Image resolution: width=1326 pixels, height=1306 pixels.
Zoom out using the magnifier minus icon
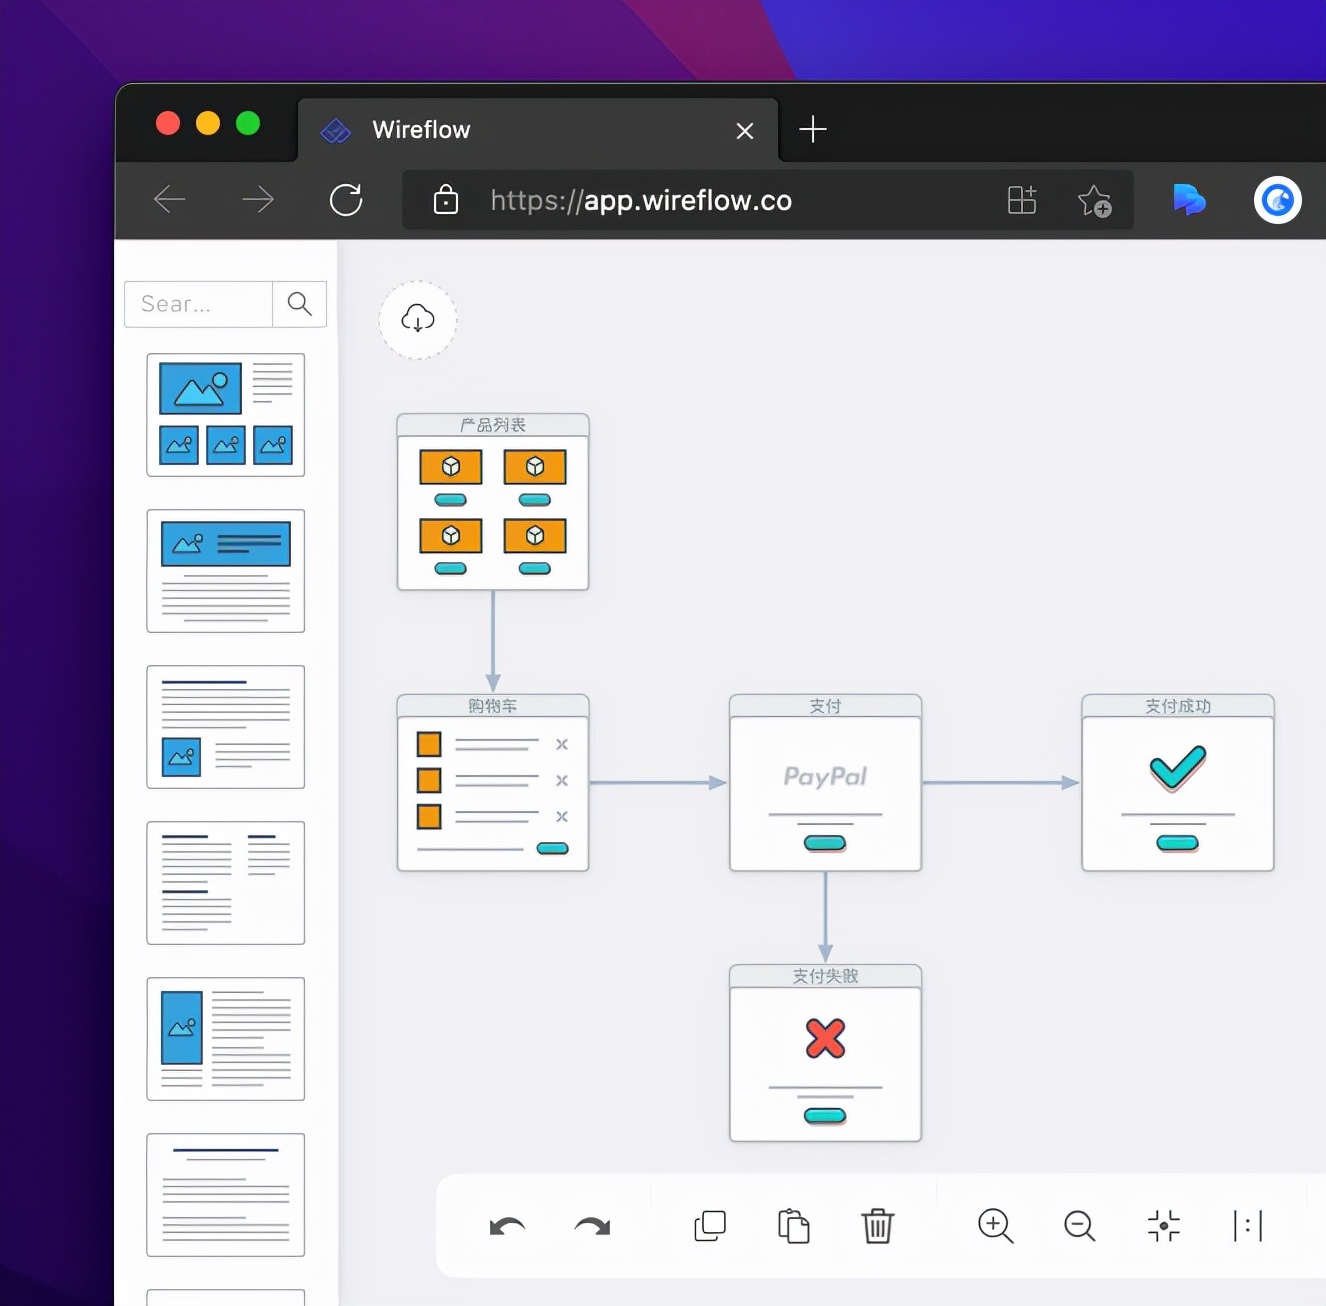1079,1226
